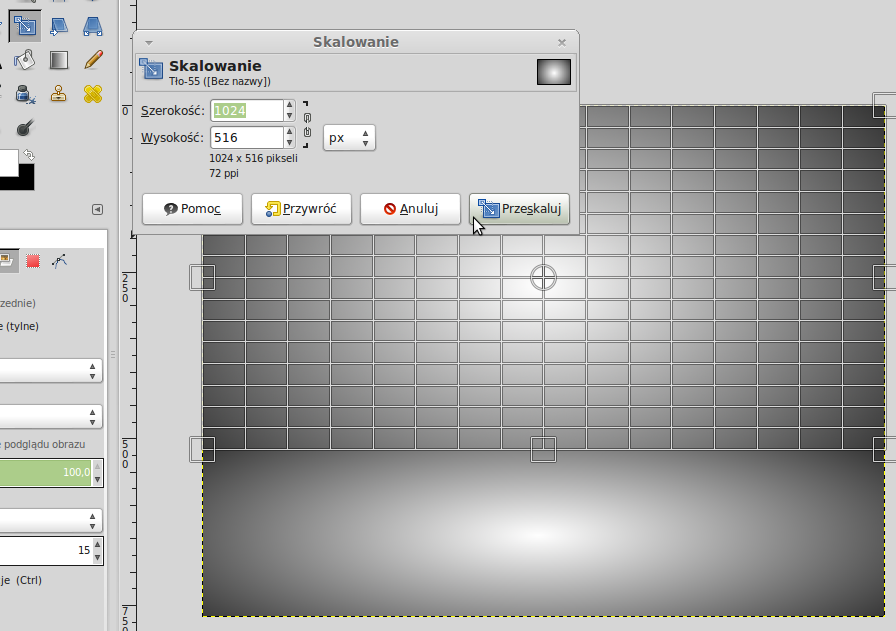Open the px unit dropdown
This screenshot has width=896, height=631.
[349, 138]
